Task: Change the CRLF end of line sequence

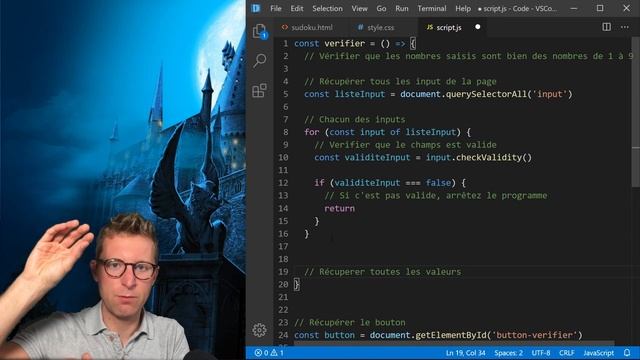Action: [567, 353]
